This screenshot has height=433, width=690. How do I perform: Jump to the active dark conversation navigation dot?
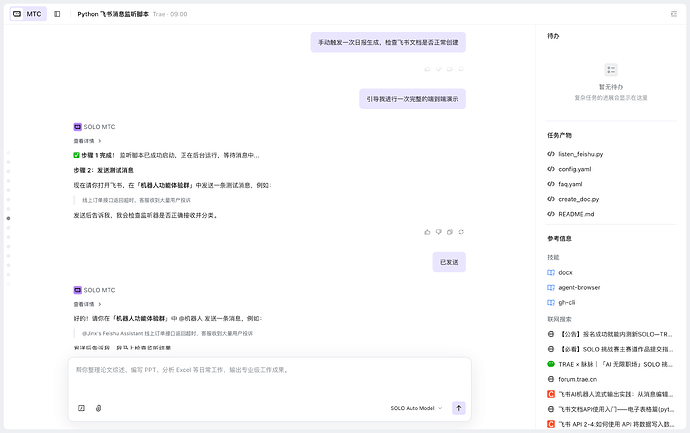click(8, 218)
